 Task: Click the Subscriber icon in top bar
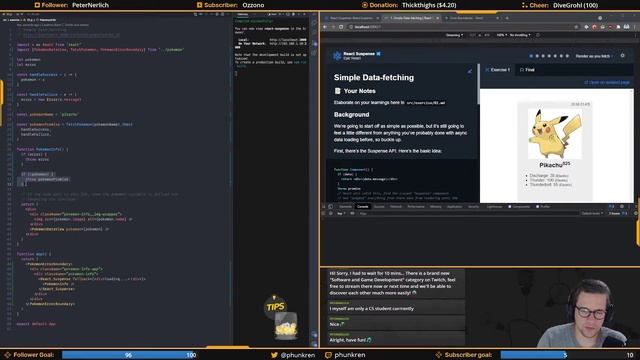point(200,5)
